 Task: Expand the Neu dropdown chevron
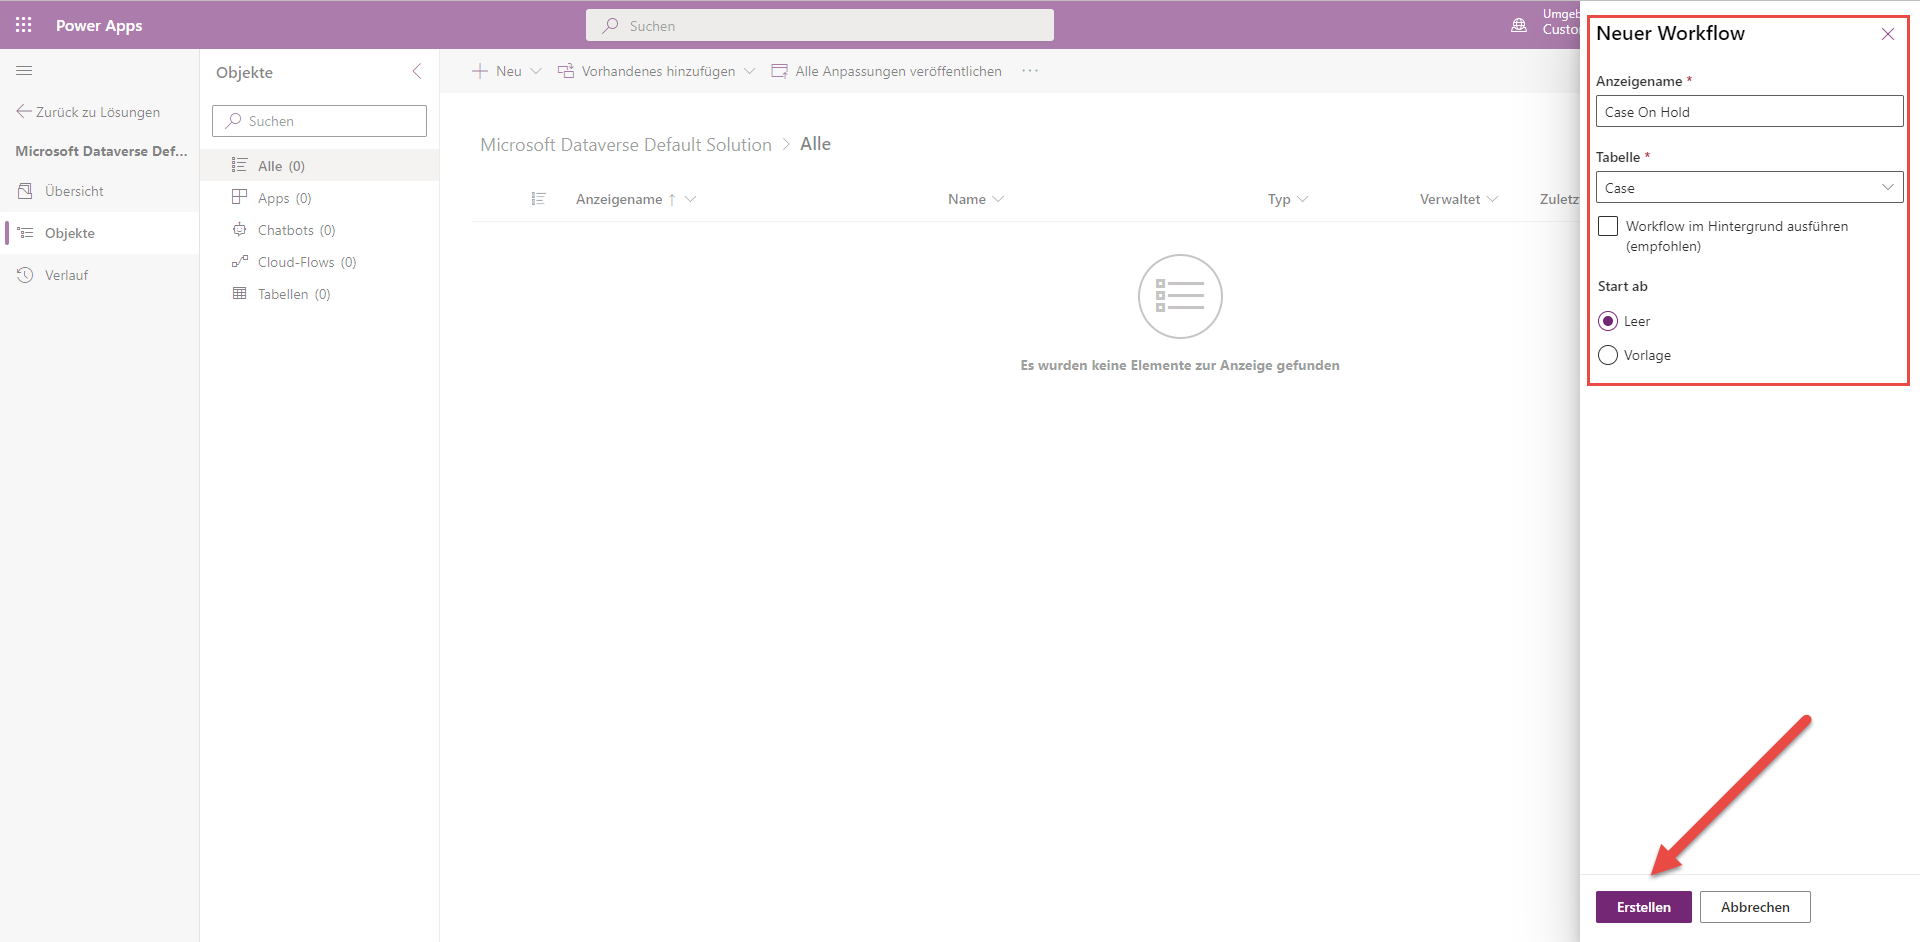tap(536, 71)
